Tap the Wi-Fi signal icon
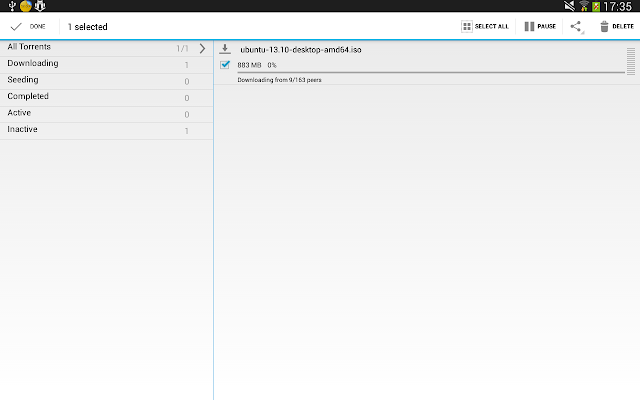 click(x=584, y=6)
